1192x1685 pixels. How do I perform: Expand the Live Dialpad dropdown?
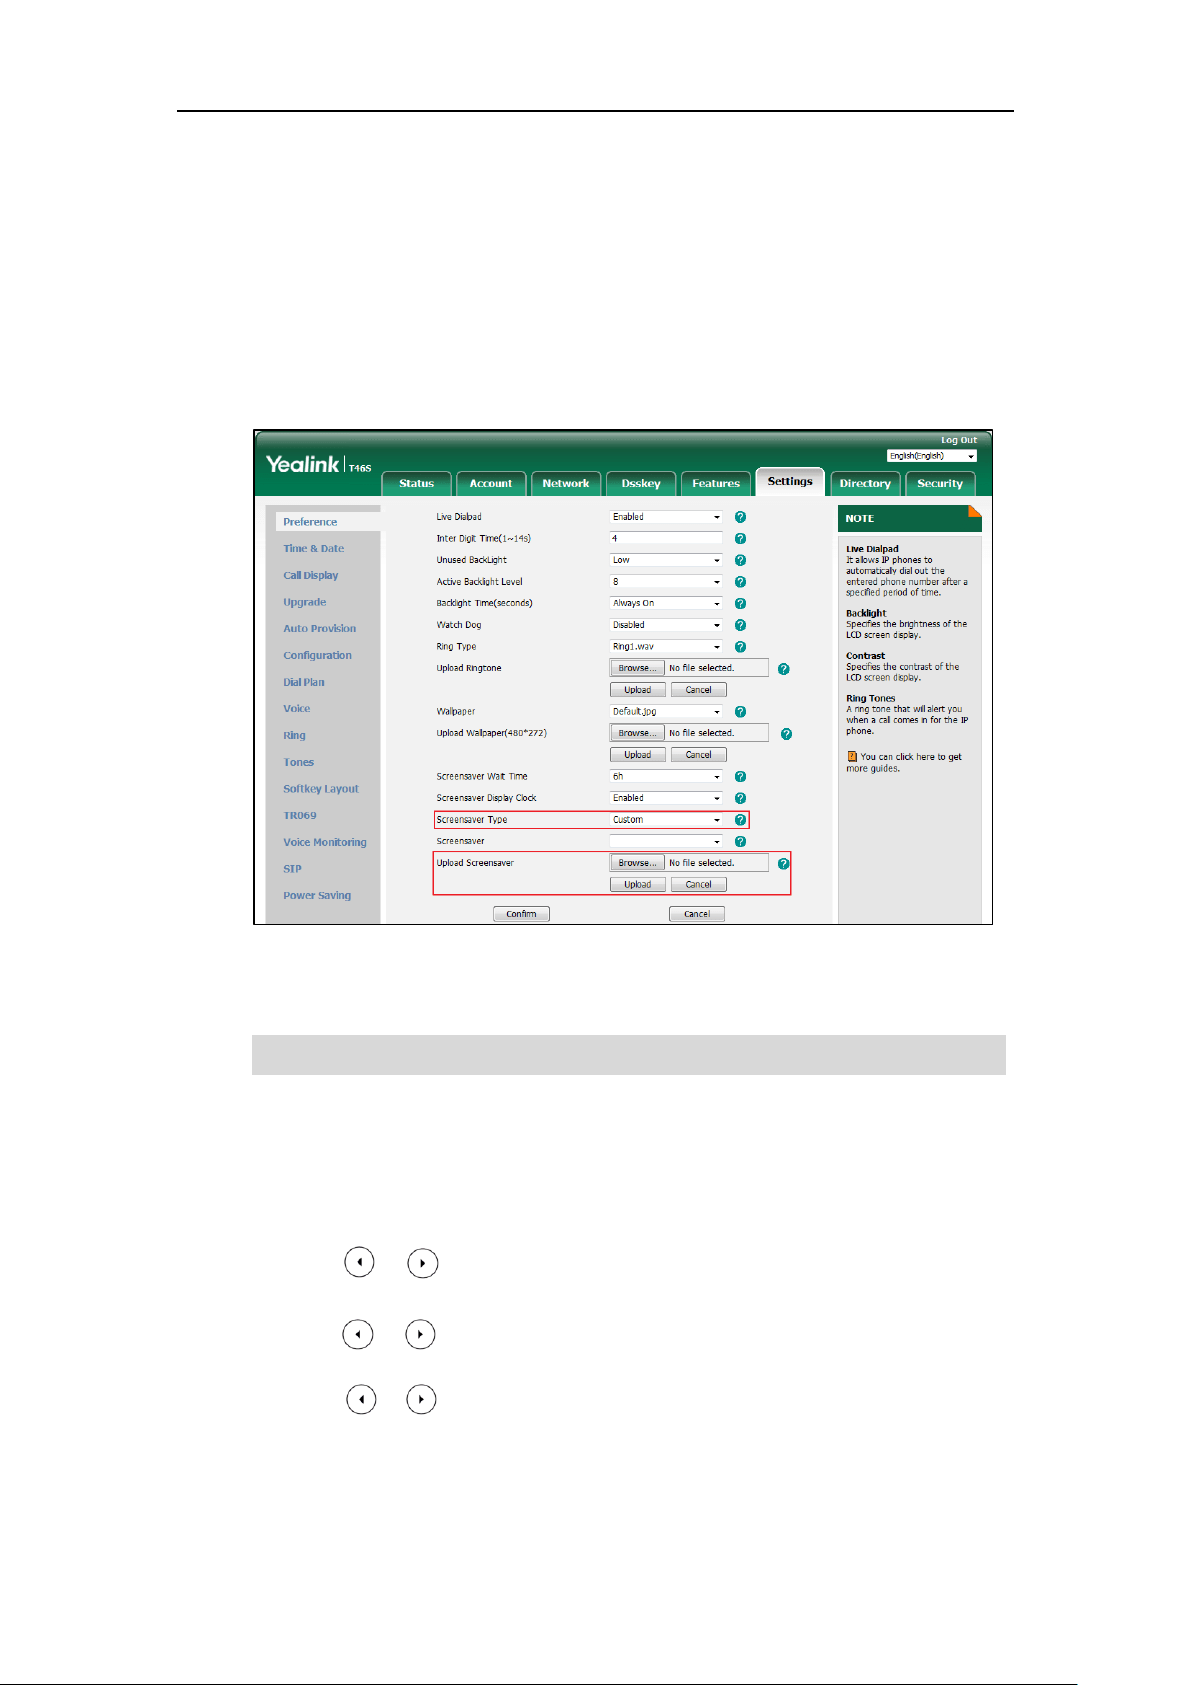[666, 517]
